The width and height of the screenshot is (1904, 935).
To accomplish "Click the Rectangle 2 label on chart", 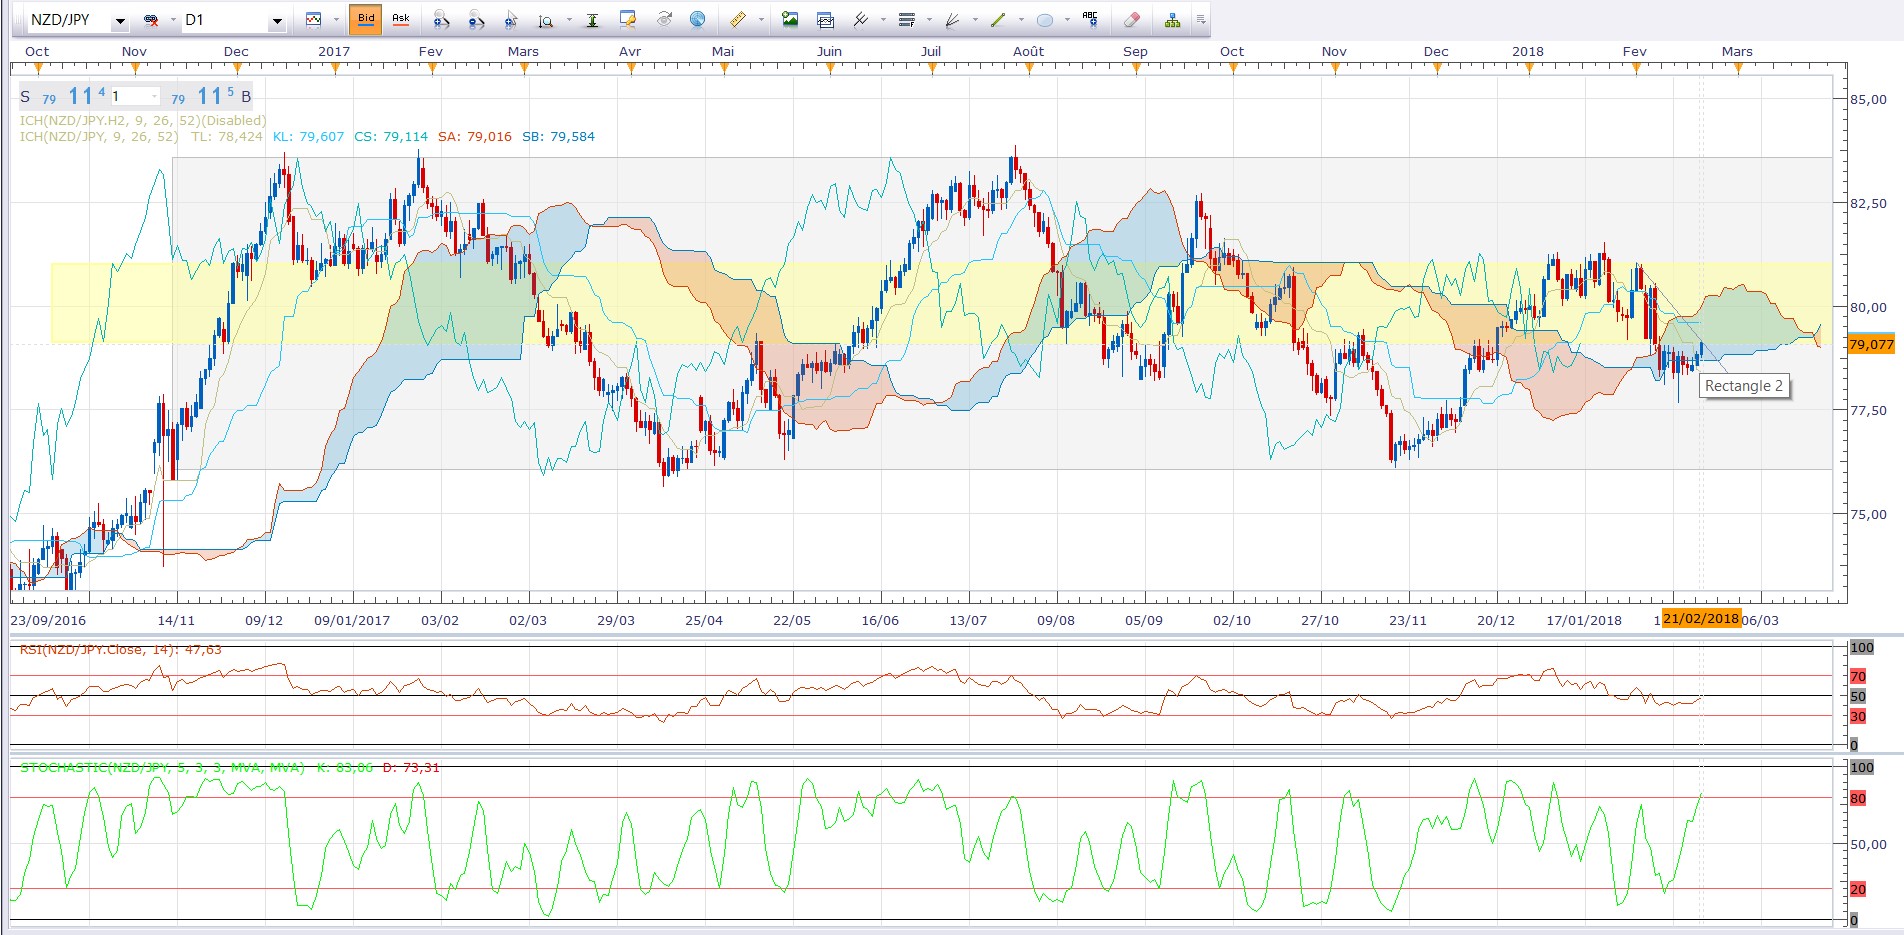I will pyautogui.click(x=1744, y=386).
